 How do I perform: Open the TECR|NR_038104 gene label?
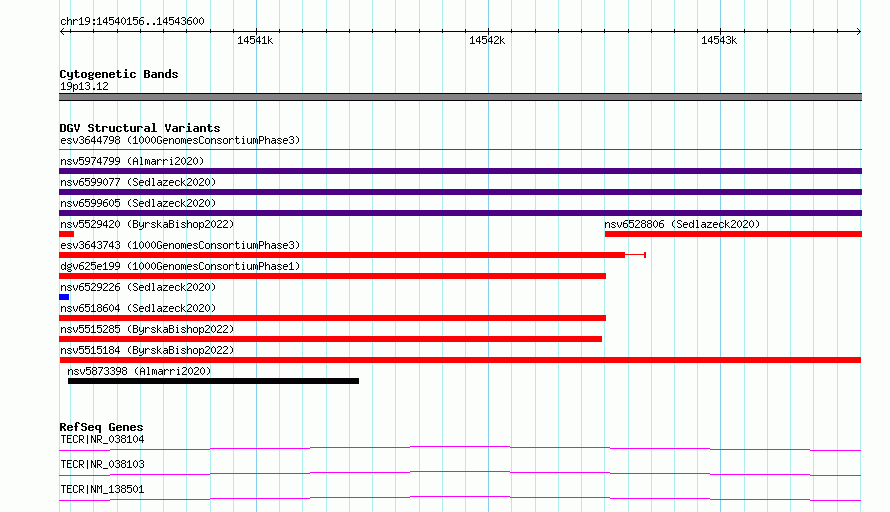[x=102, y=439]
